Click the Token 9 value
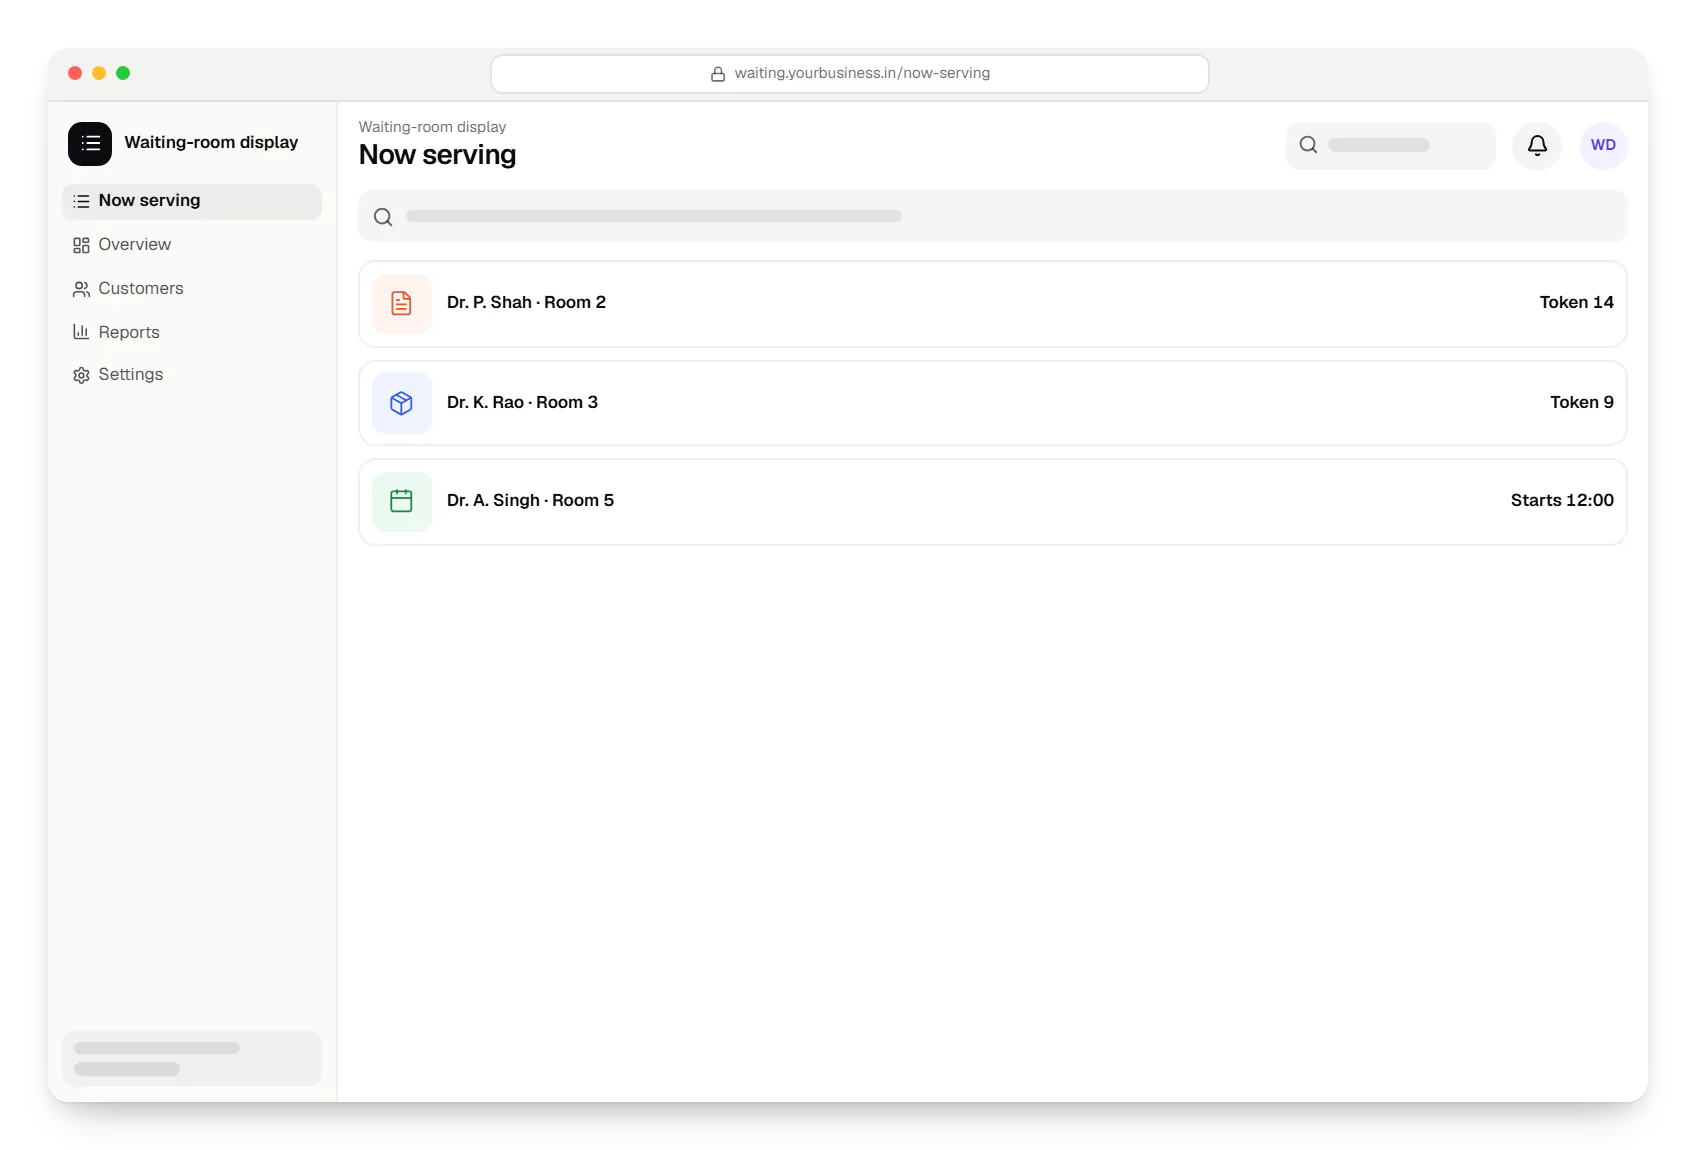Image resolution: width=1696 pixels, height=1150 pixels. (x=1582, y=402)
